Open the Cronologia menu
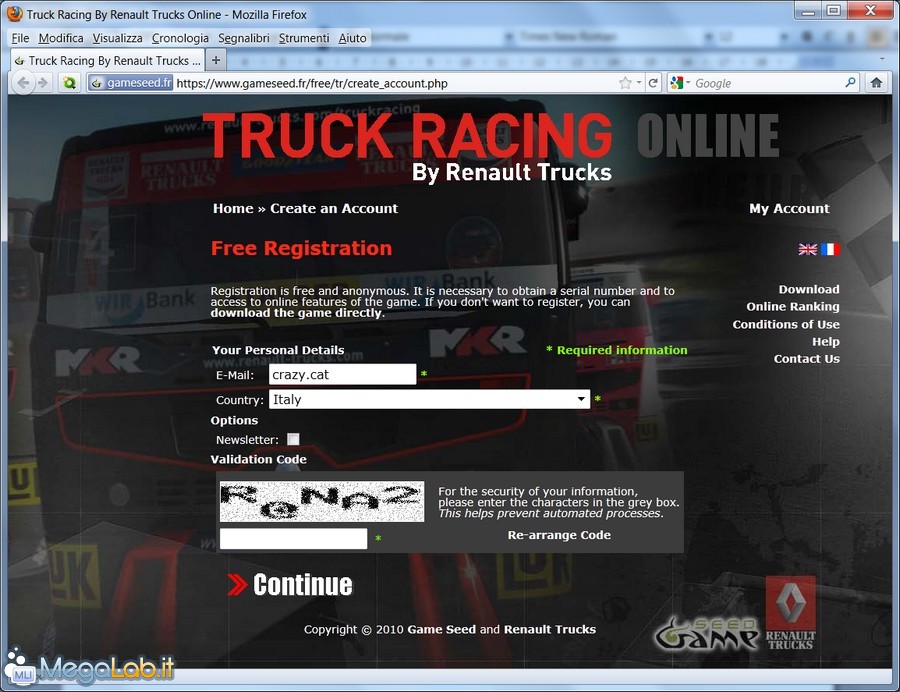The image size is (900, 692). tap(180, 38)
